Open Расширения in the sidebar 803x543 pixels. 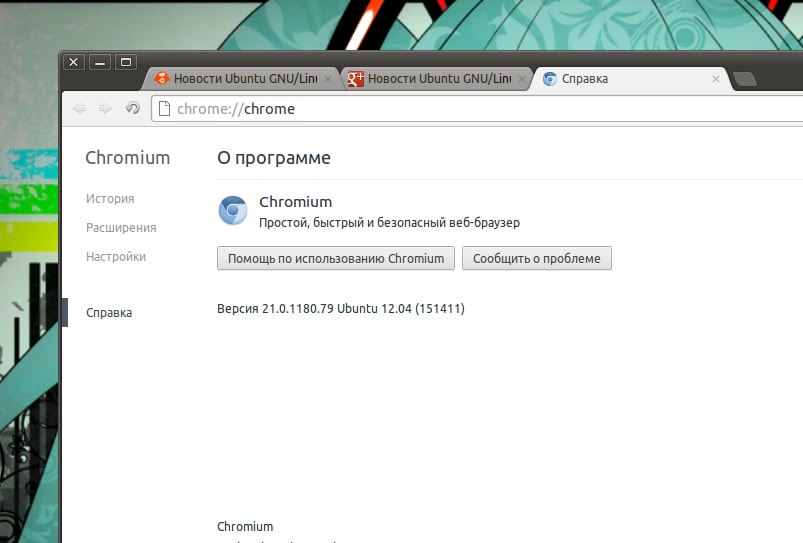[x=121, y=228]
